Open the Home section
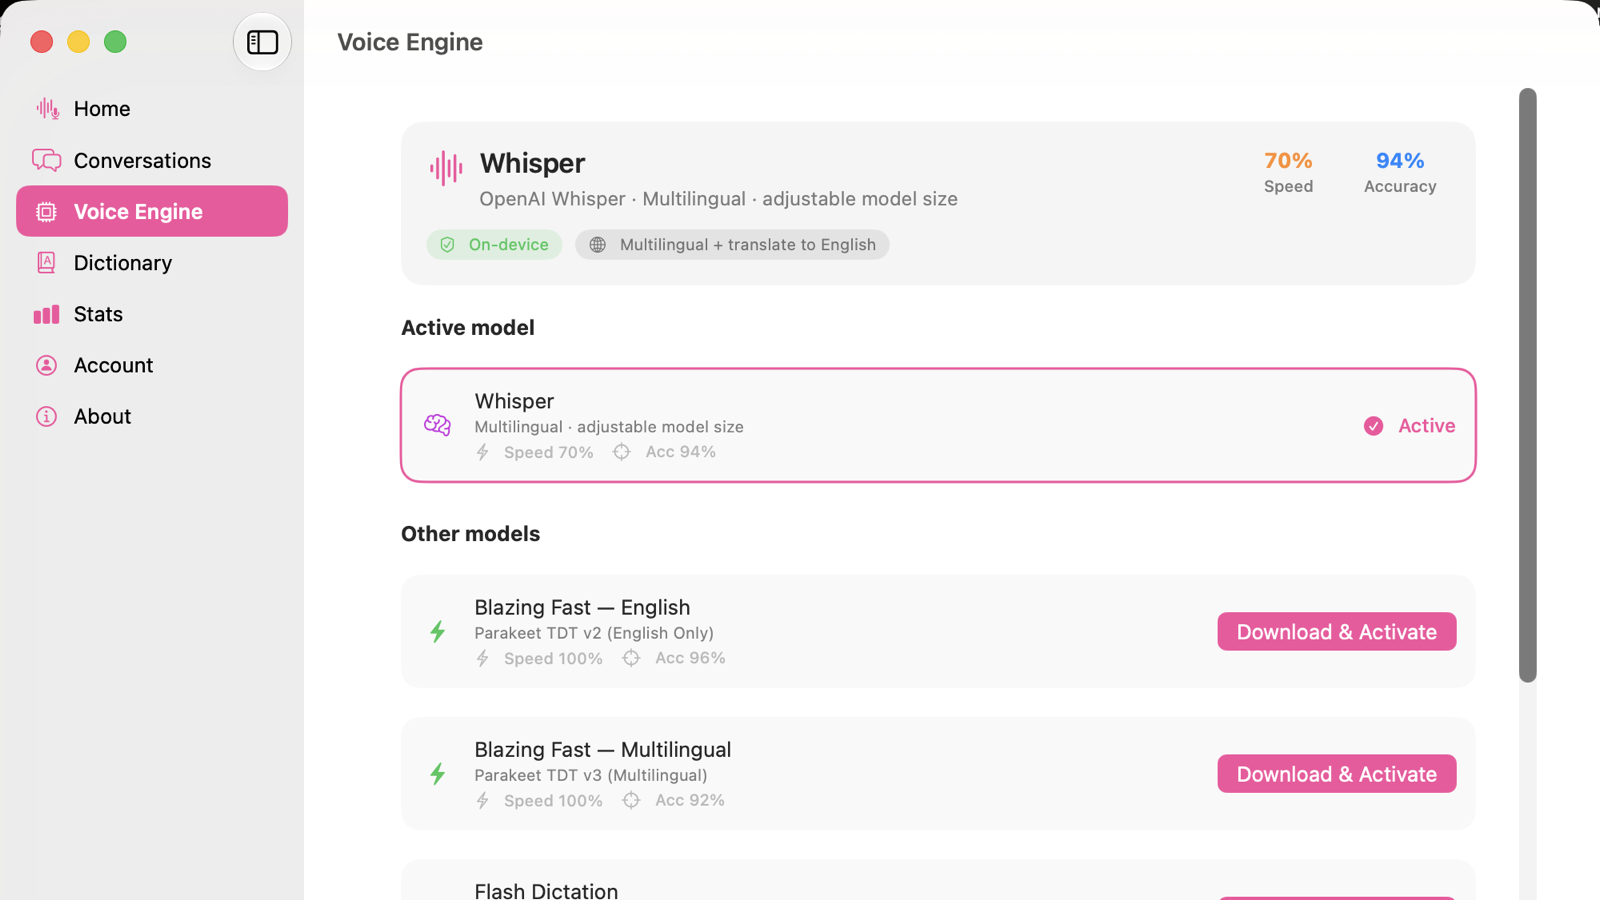 pos(152,109)
